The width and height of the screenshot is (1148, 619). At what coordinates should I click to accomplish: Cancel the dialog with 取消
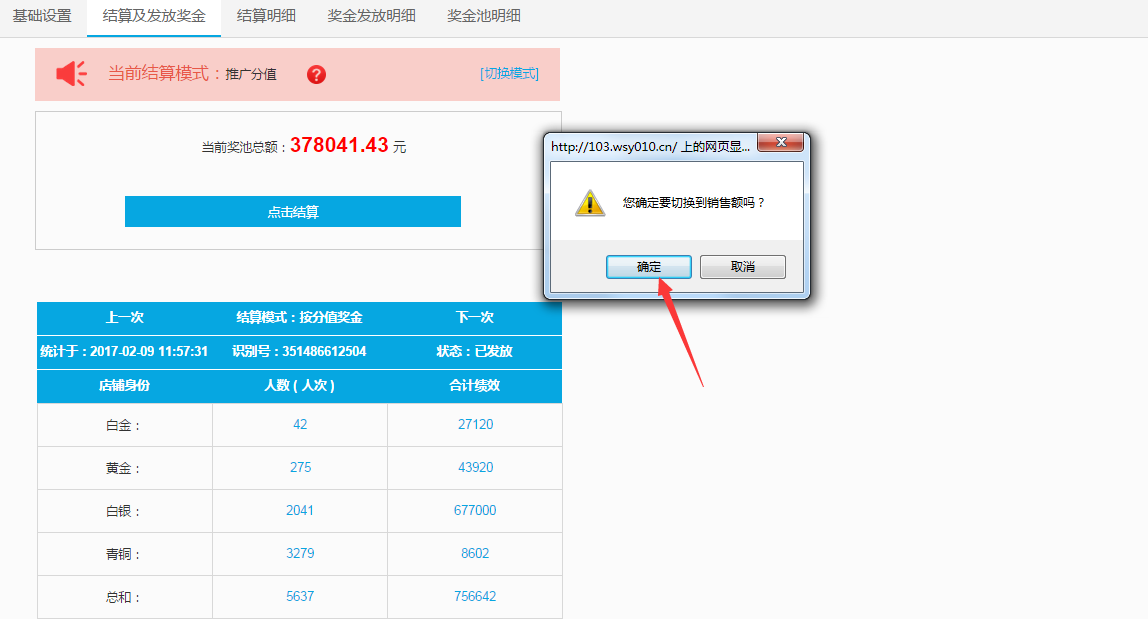coord(742,267)
